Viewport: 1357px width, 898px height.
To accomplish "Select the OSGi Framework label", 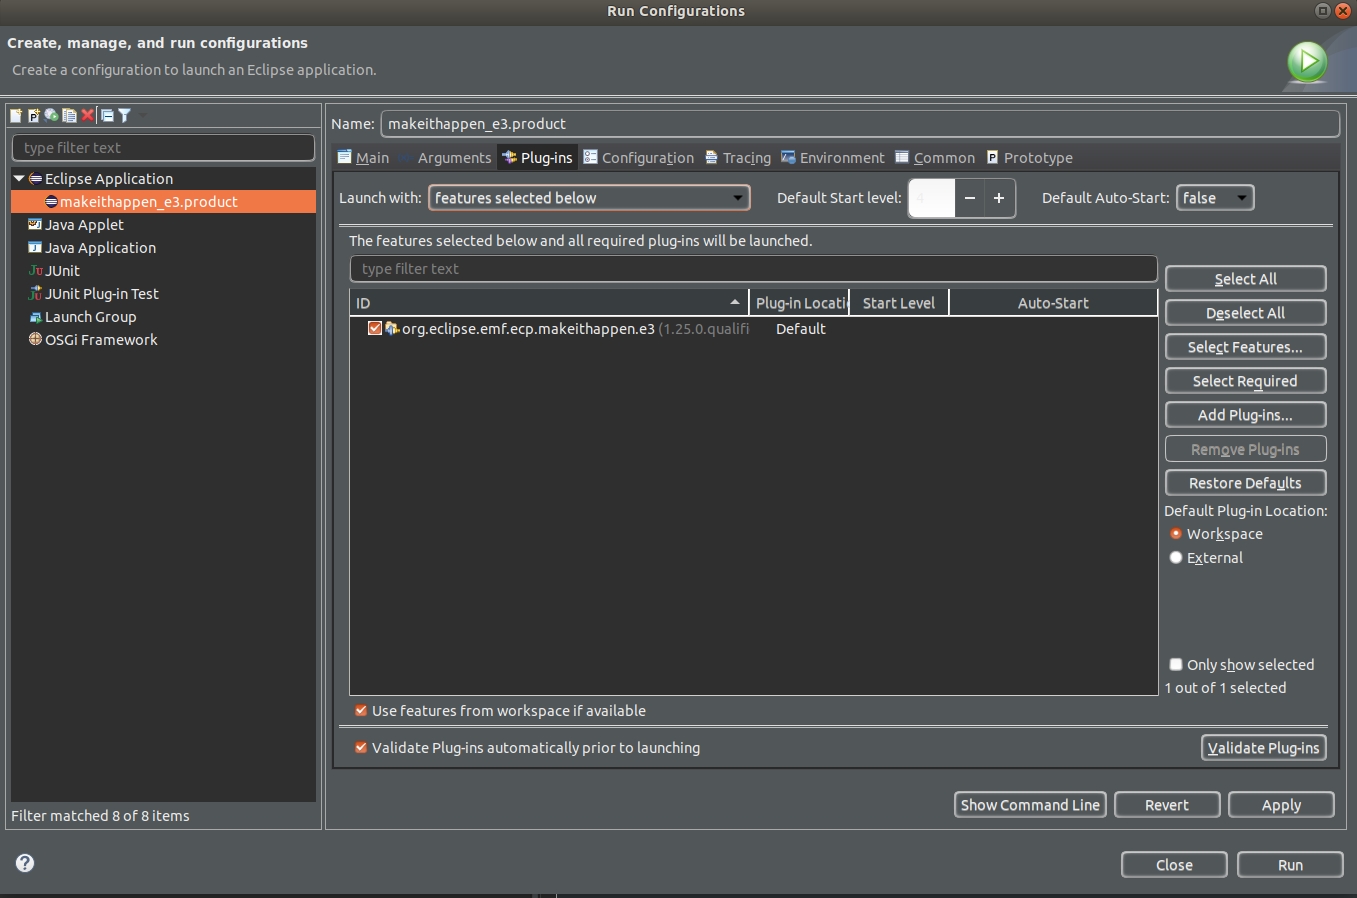I will click(x=101, y=340).
